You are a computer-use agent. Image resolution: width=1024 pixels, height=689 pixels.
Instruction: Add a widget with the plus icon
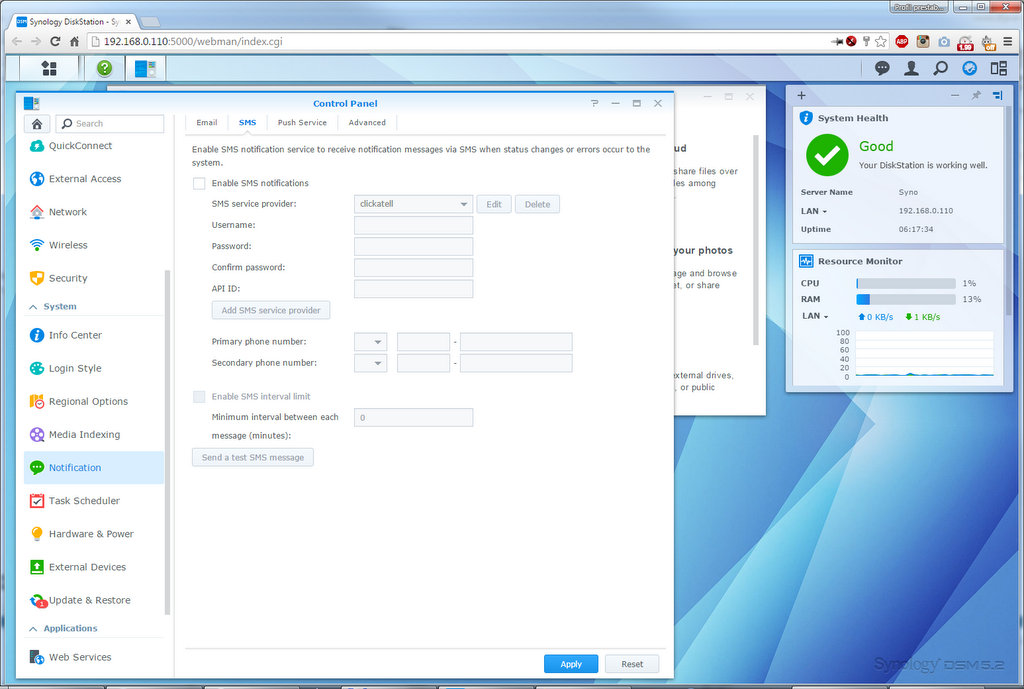pos(801,95)
